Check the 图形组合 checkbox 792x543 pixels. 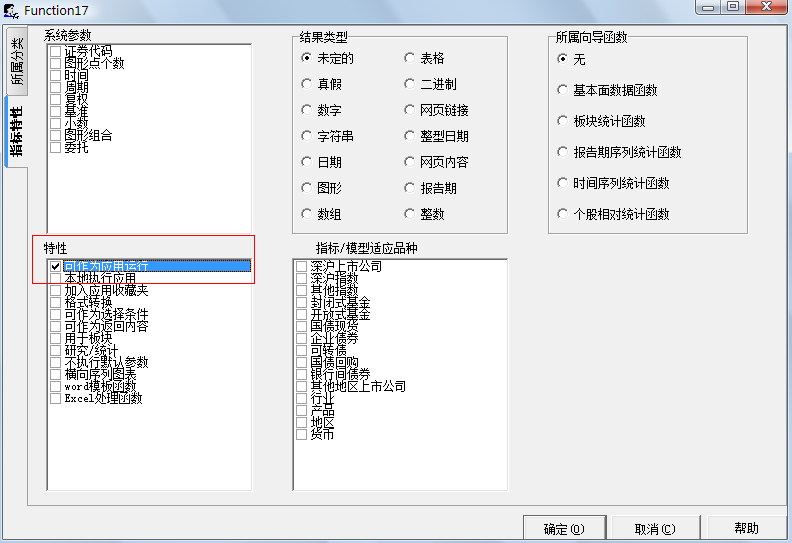point(55,135)
